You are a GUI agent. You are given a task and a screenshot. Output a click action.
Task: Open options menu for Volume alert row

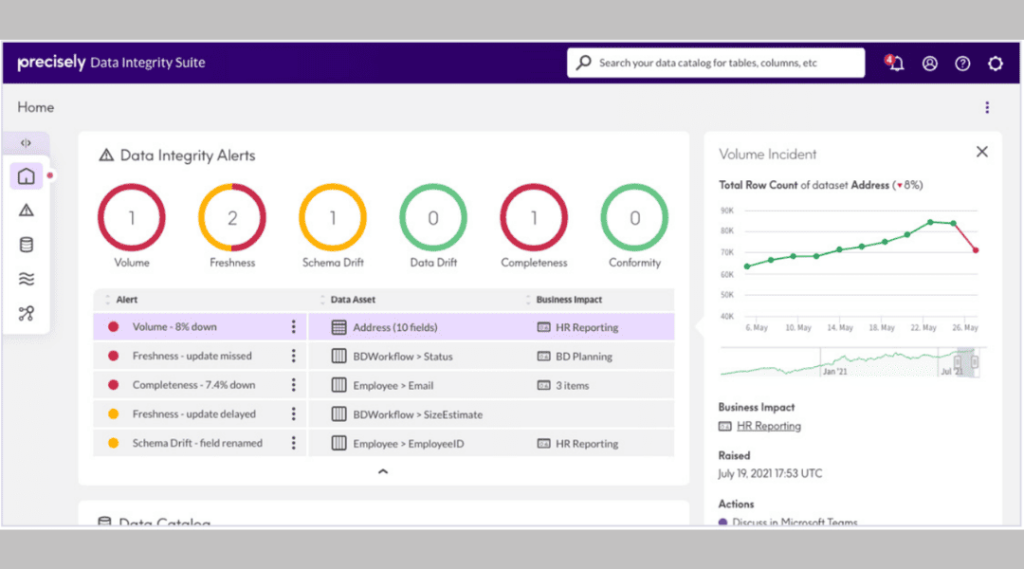click(x=293, y=327)
